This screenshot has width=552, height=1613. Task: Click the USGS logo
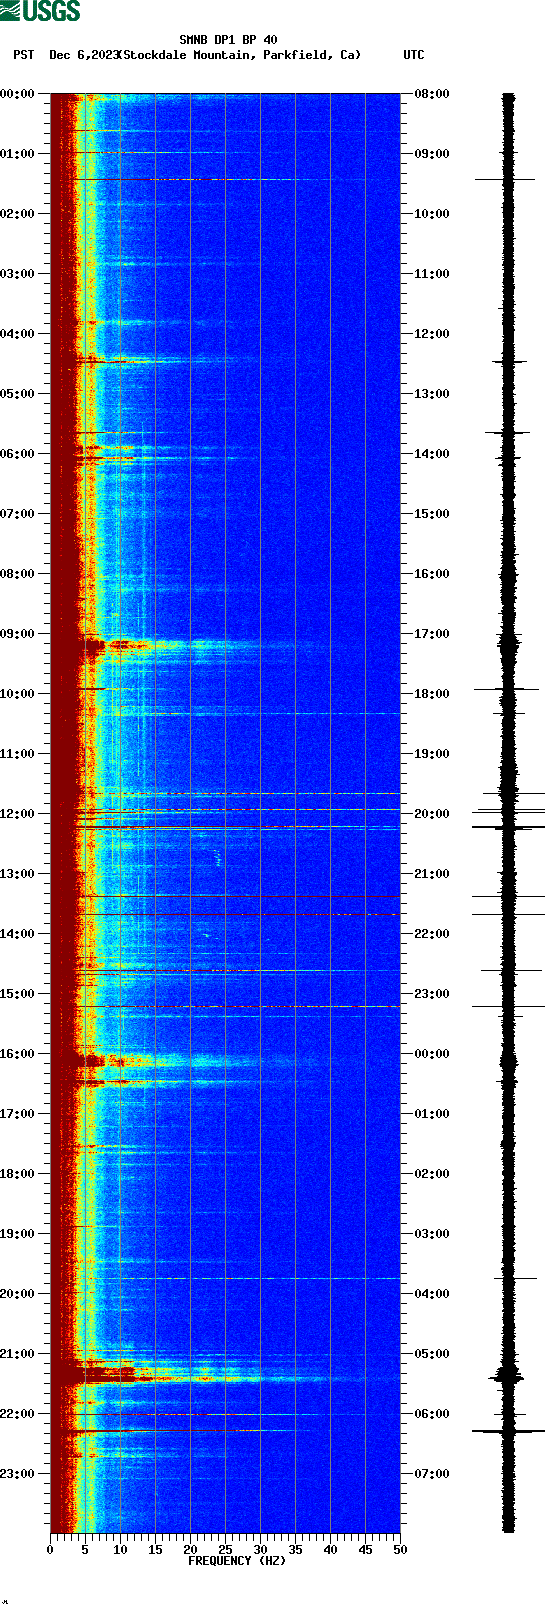coord(40,11)
